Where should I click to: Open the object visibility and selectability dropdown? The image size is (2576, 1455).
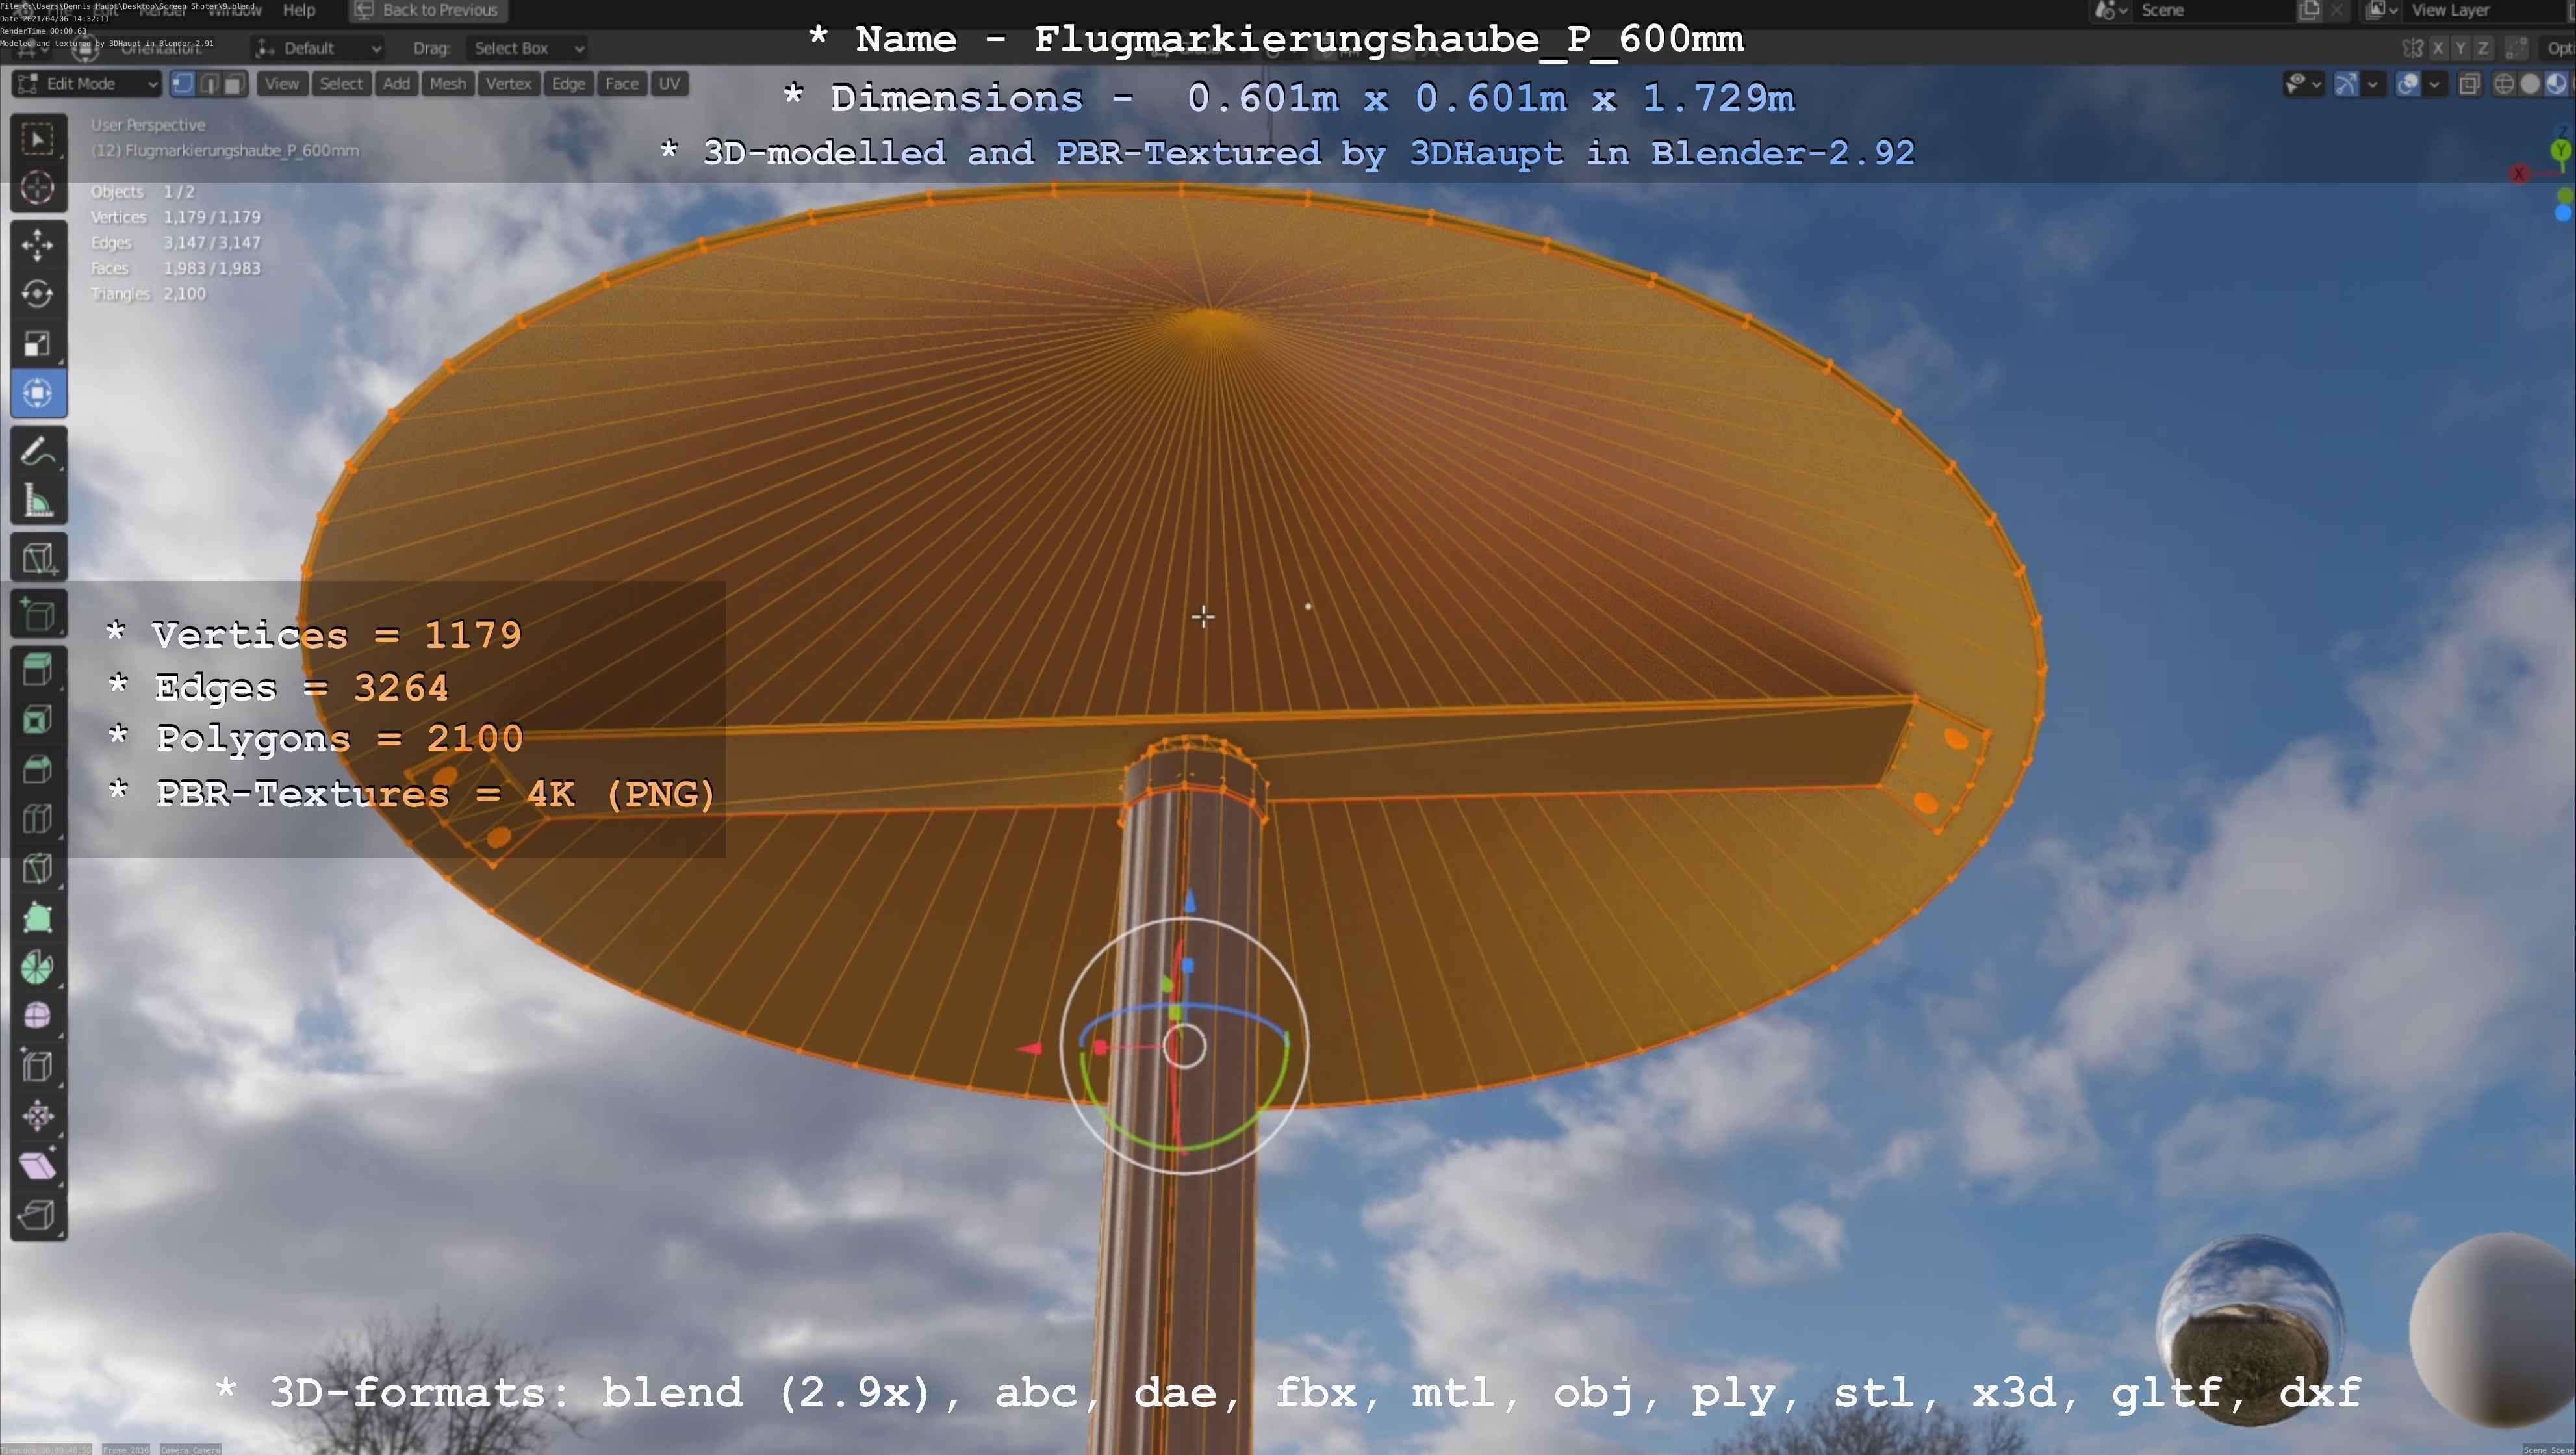(2303, 84)
